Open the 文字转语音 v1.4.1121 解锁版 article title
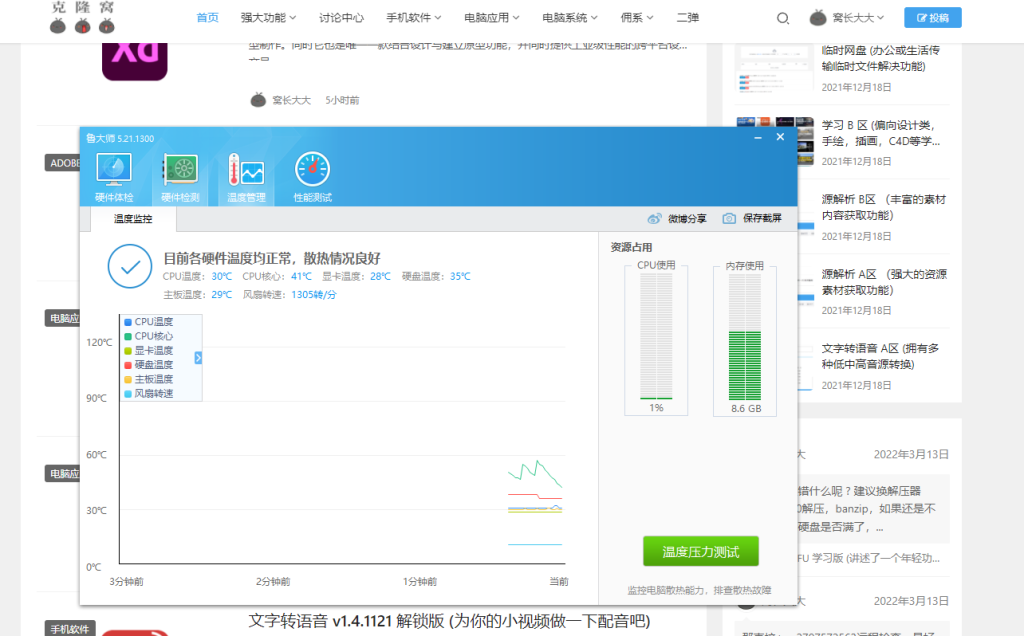The image size is (1024, 636). coord(449,621)
